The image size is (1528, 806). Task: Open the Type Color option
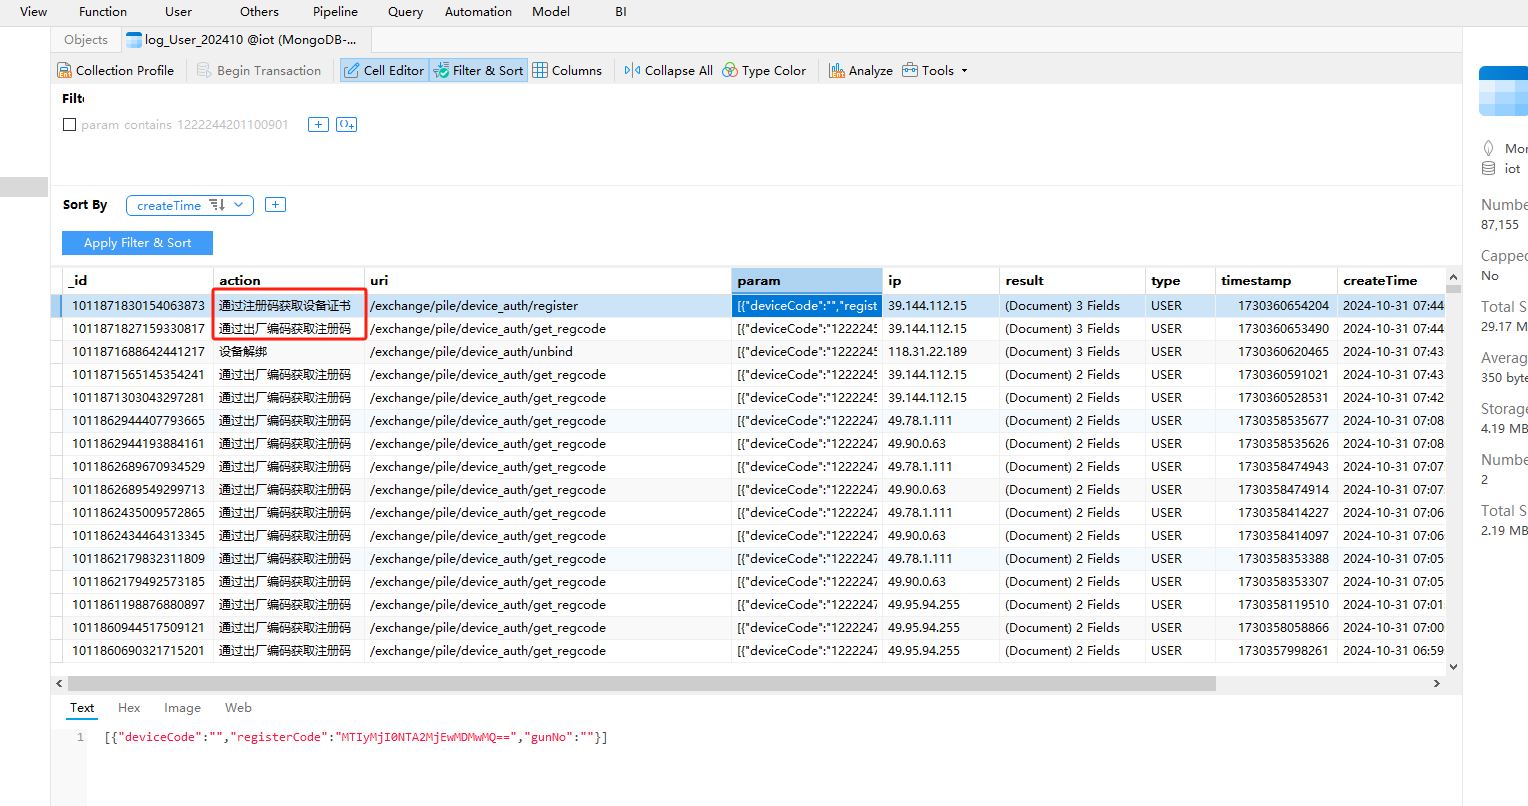764,70
